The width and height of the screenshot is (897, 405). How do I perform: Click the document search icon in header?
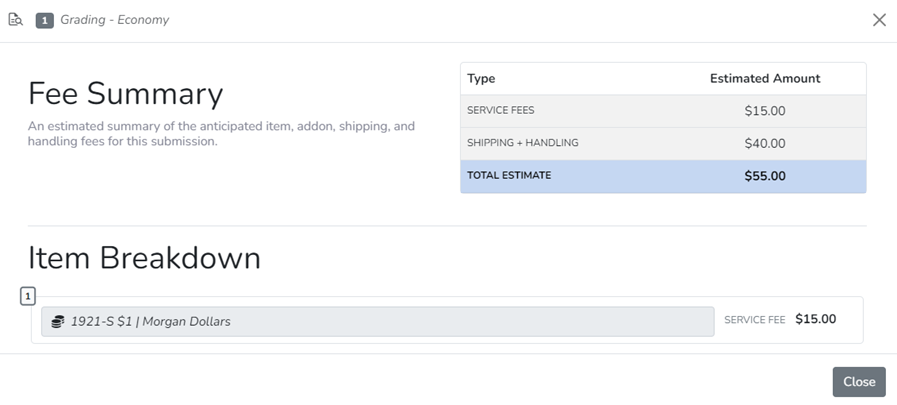(15, 20)
